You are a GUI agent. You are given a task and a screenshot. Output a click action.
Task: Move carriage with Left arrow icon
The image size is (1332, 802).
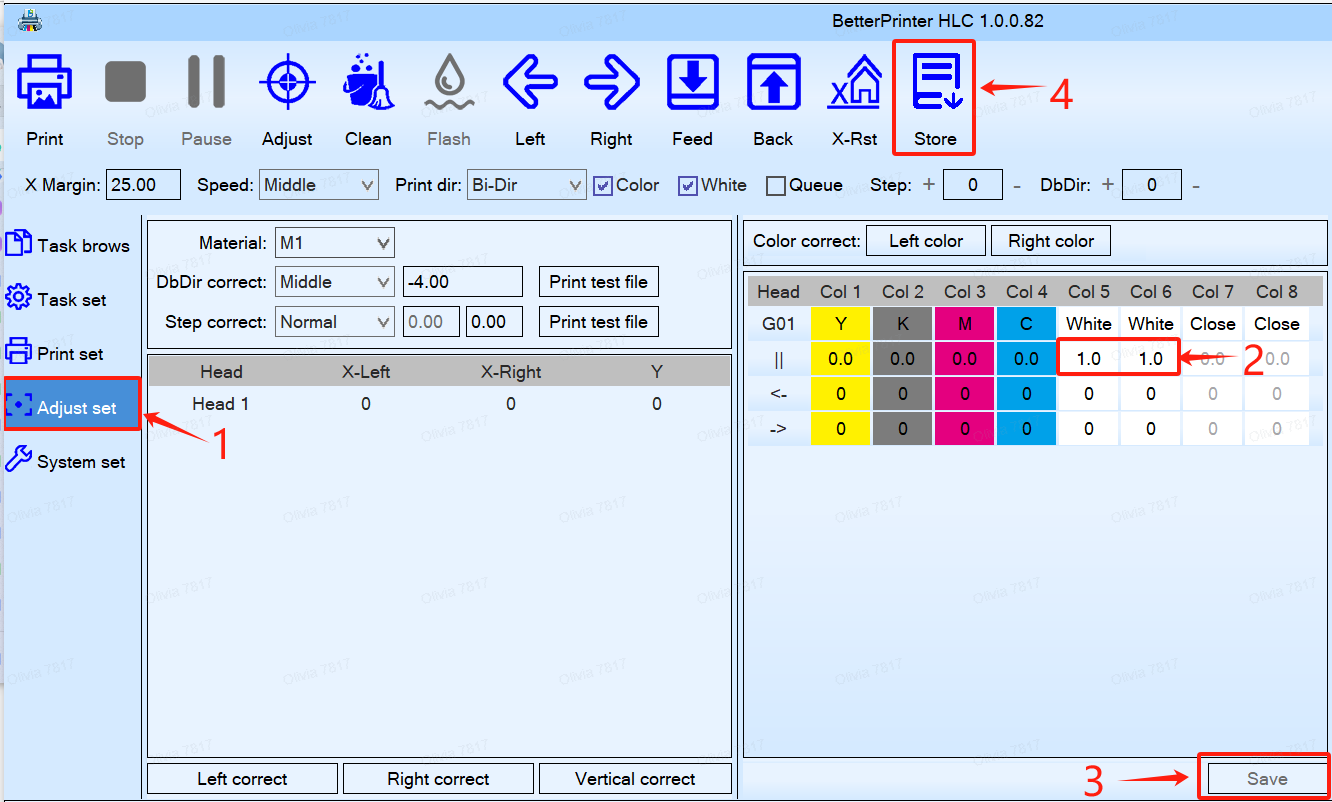pos(530,85)
